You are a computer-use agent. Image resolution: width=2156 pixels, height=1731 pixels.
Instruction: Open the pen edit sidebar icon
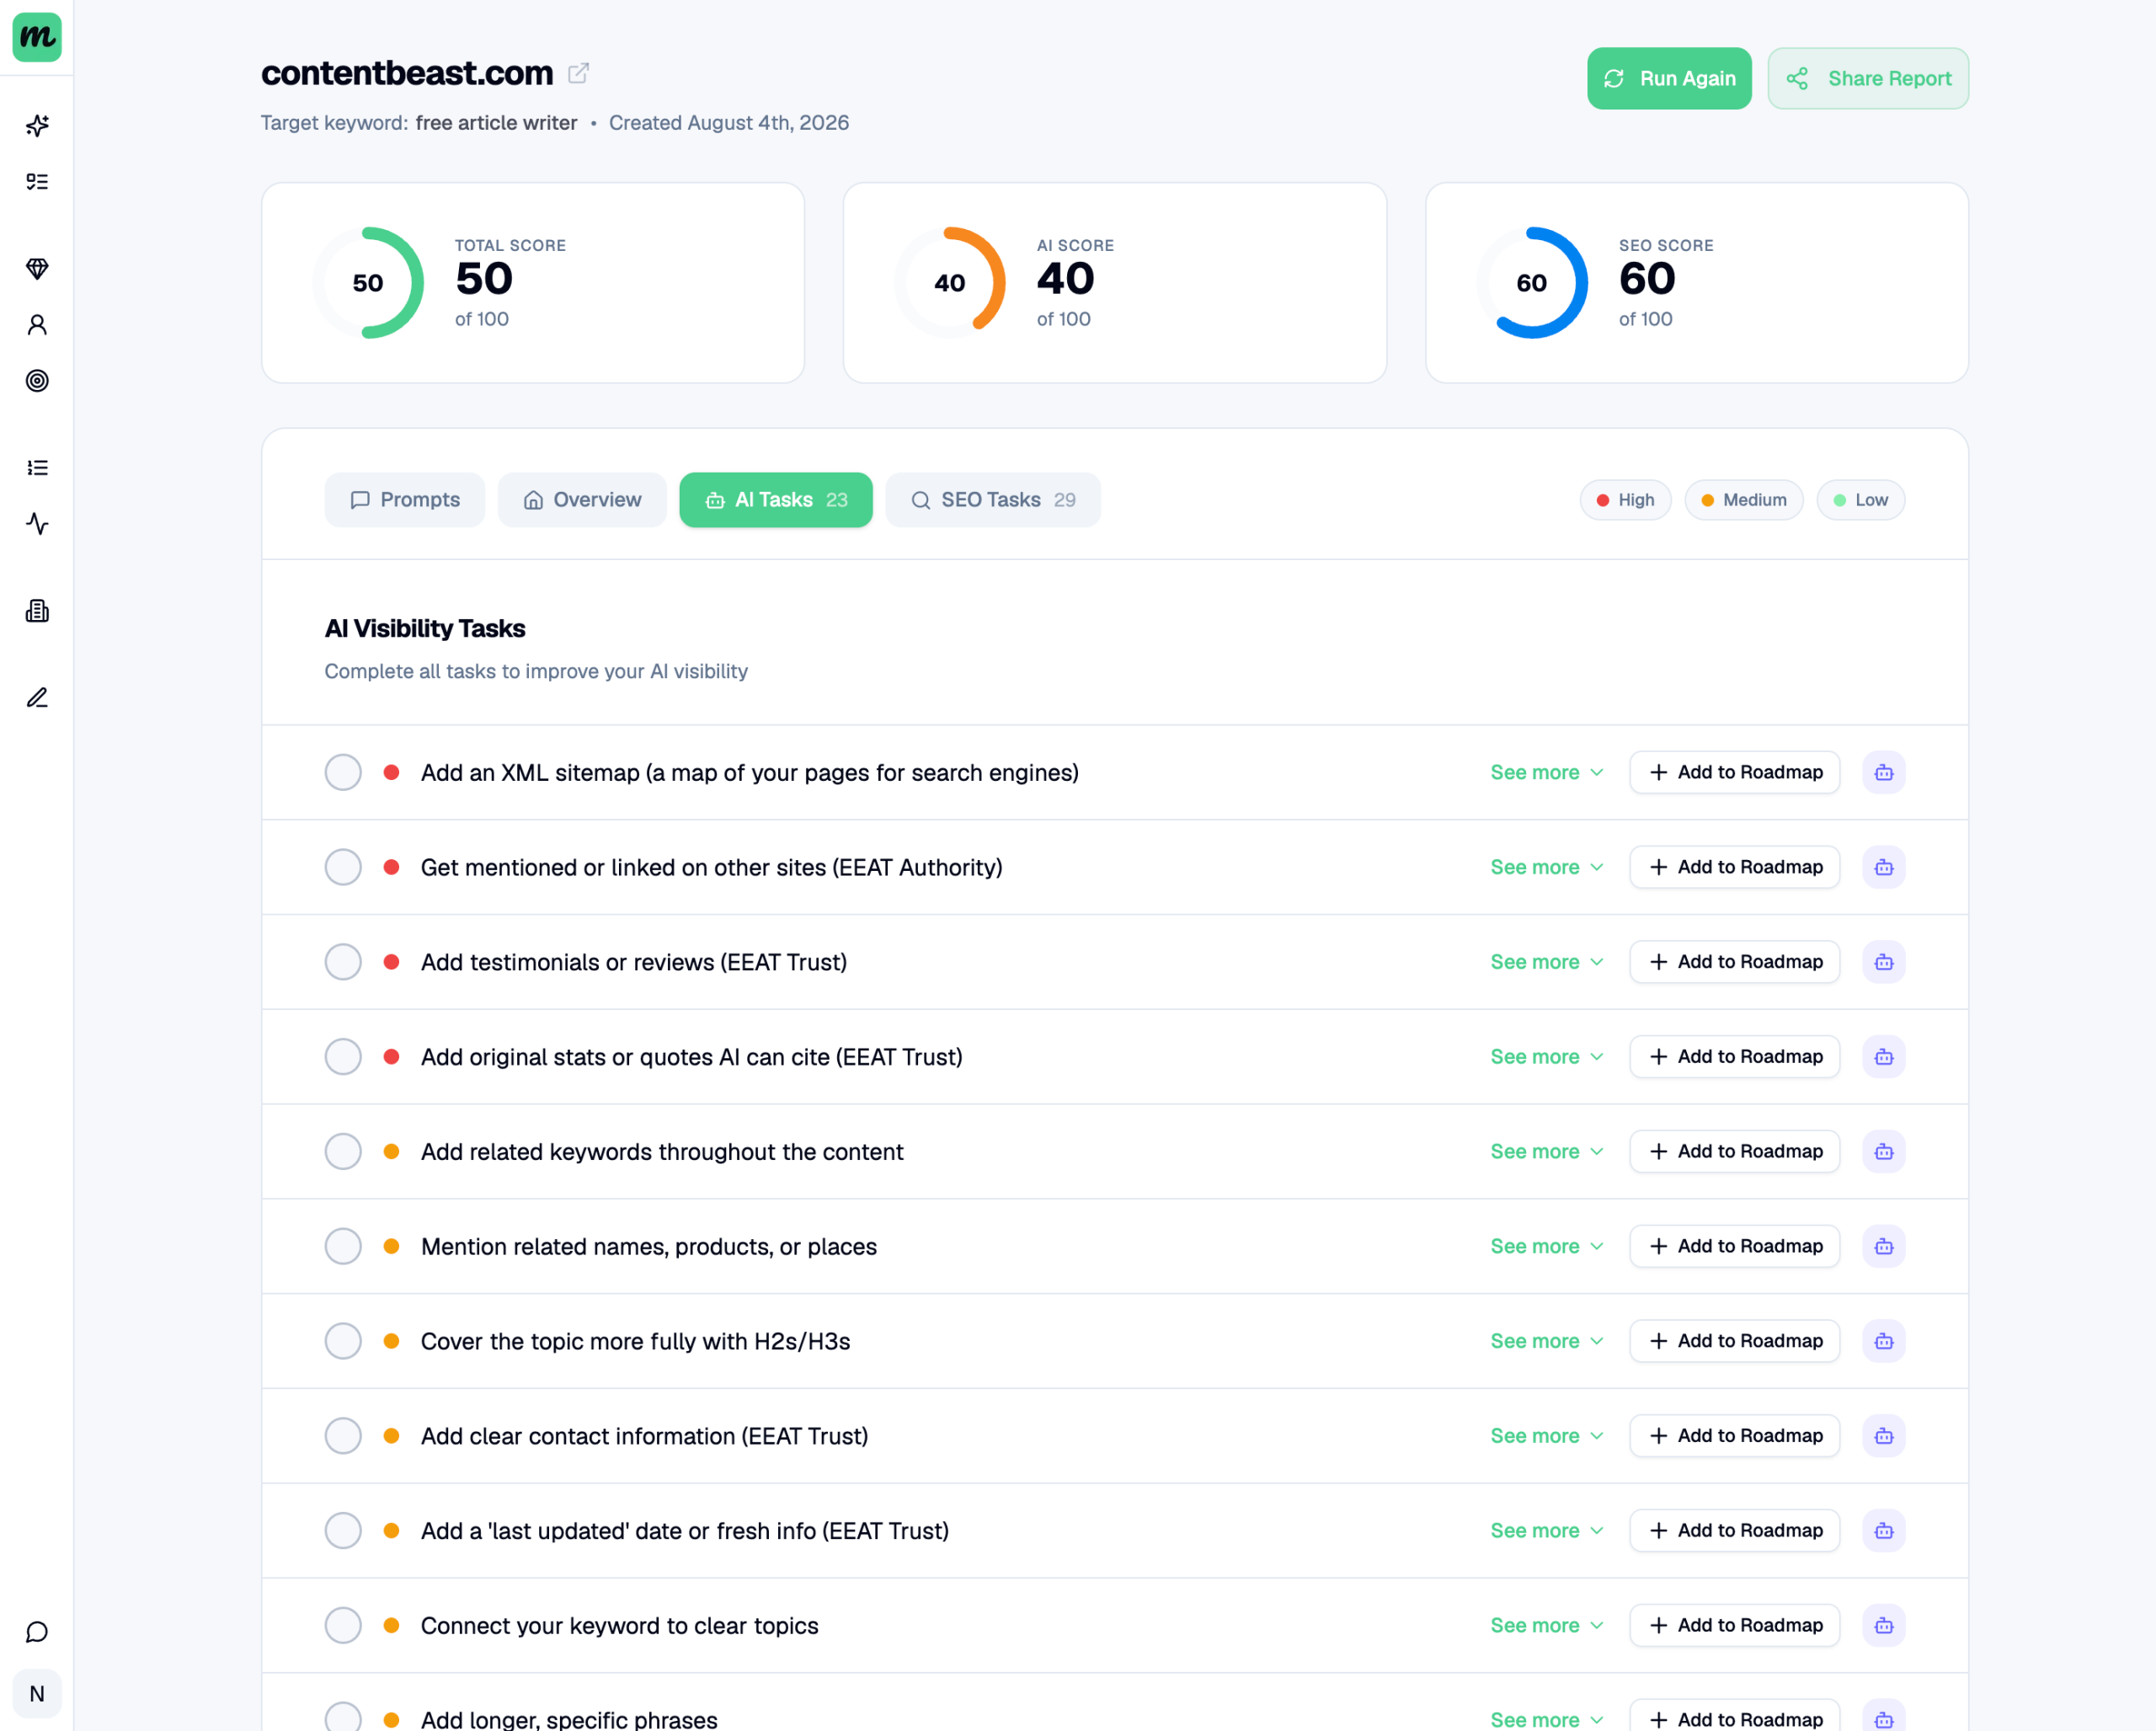(x=37, y=697)
